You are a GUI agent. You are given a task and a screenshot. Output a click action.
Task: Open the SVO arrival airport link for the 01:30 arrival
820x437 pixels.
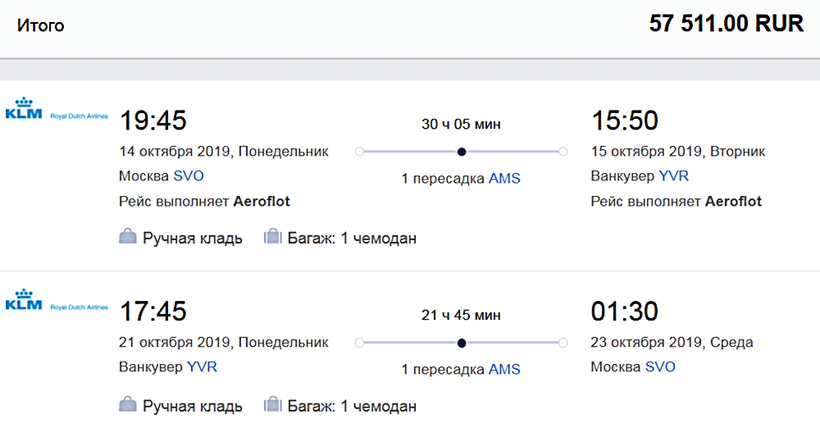660,367
